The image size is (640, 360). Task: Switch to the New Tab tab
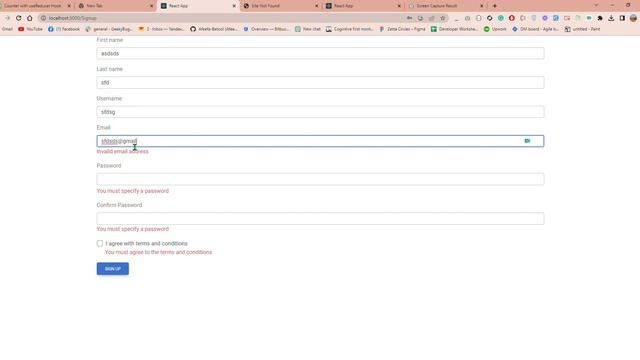point(116,6)
